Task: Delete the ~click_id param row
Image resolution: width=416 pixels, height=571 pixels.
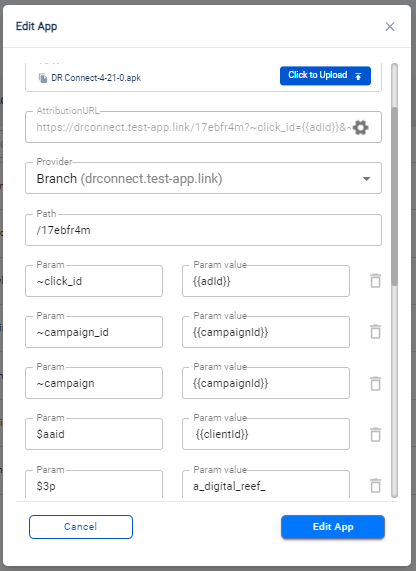Action: tap(376, 281)
